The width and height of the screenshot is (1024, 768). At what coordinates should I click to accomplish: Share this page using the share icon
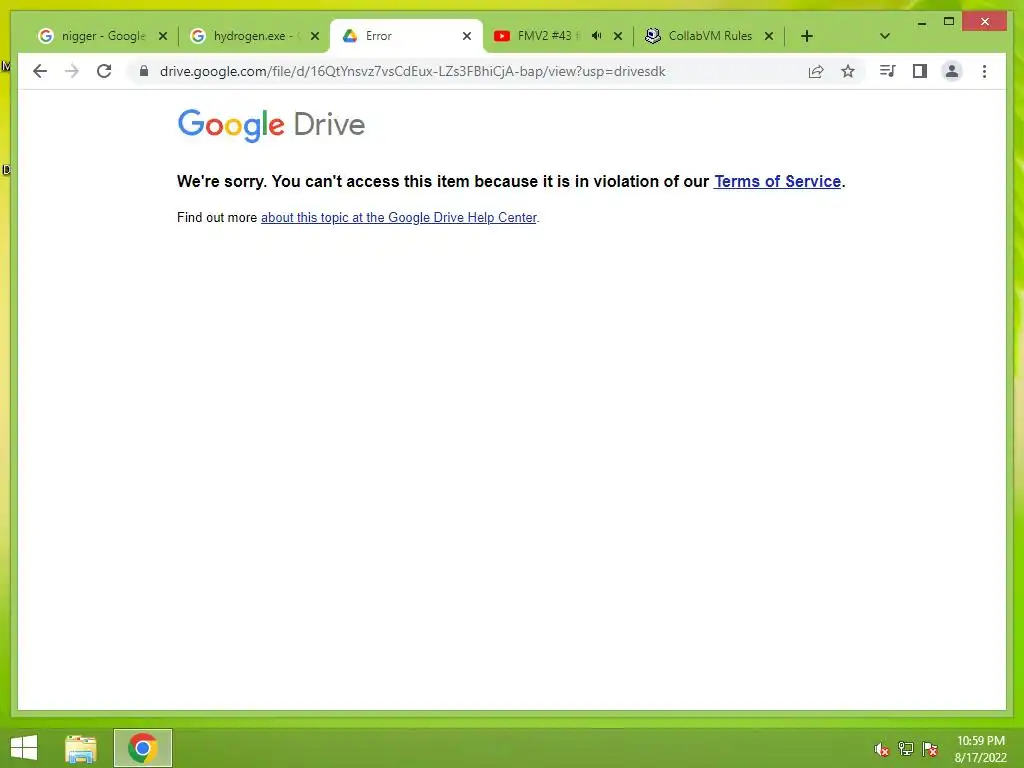click(x=816, y=71)
